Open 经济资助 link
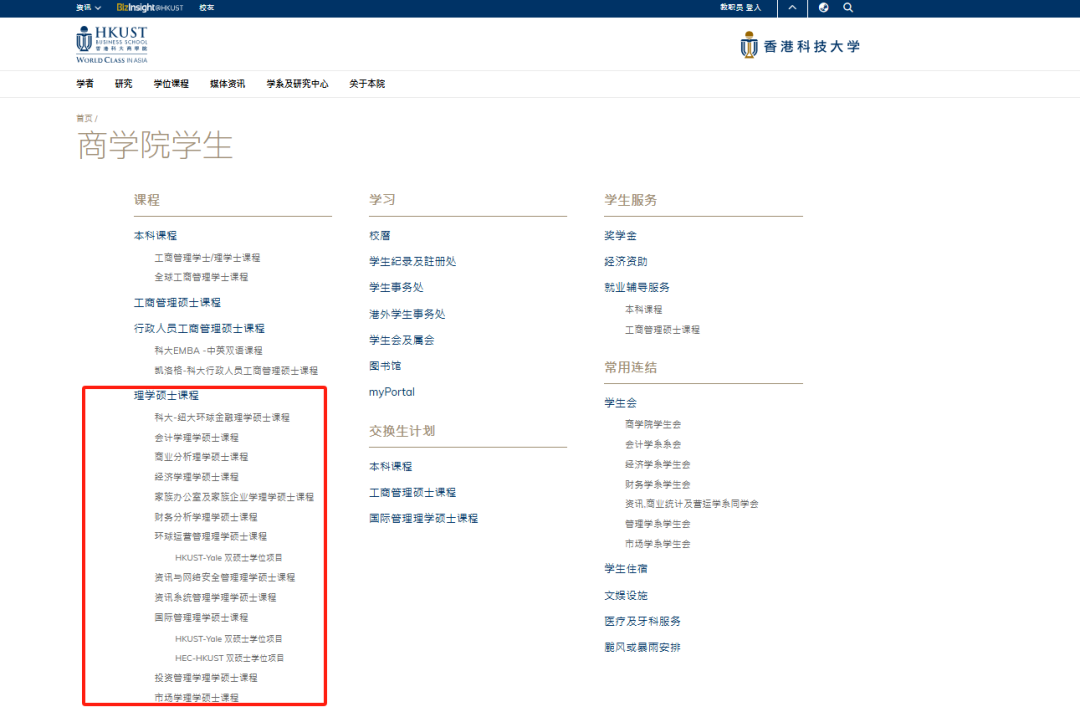Viewport: 1080px width, 707px height. [626, 262]
